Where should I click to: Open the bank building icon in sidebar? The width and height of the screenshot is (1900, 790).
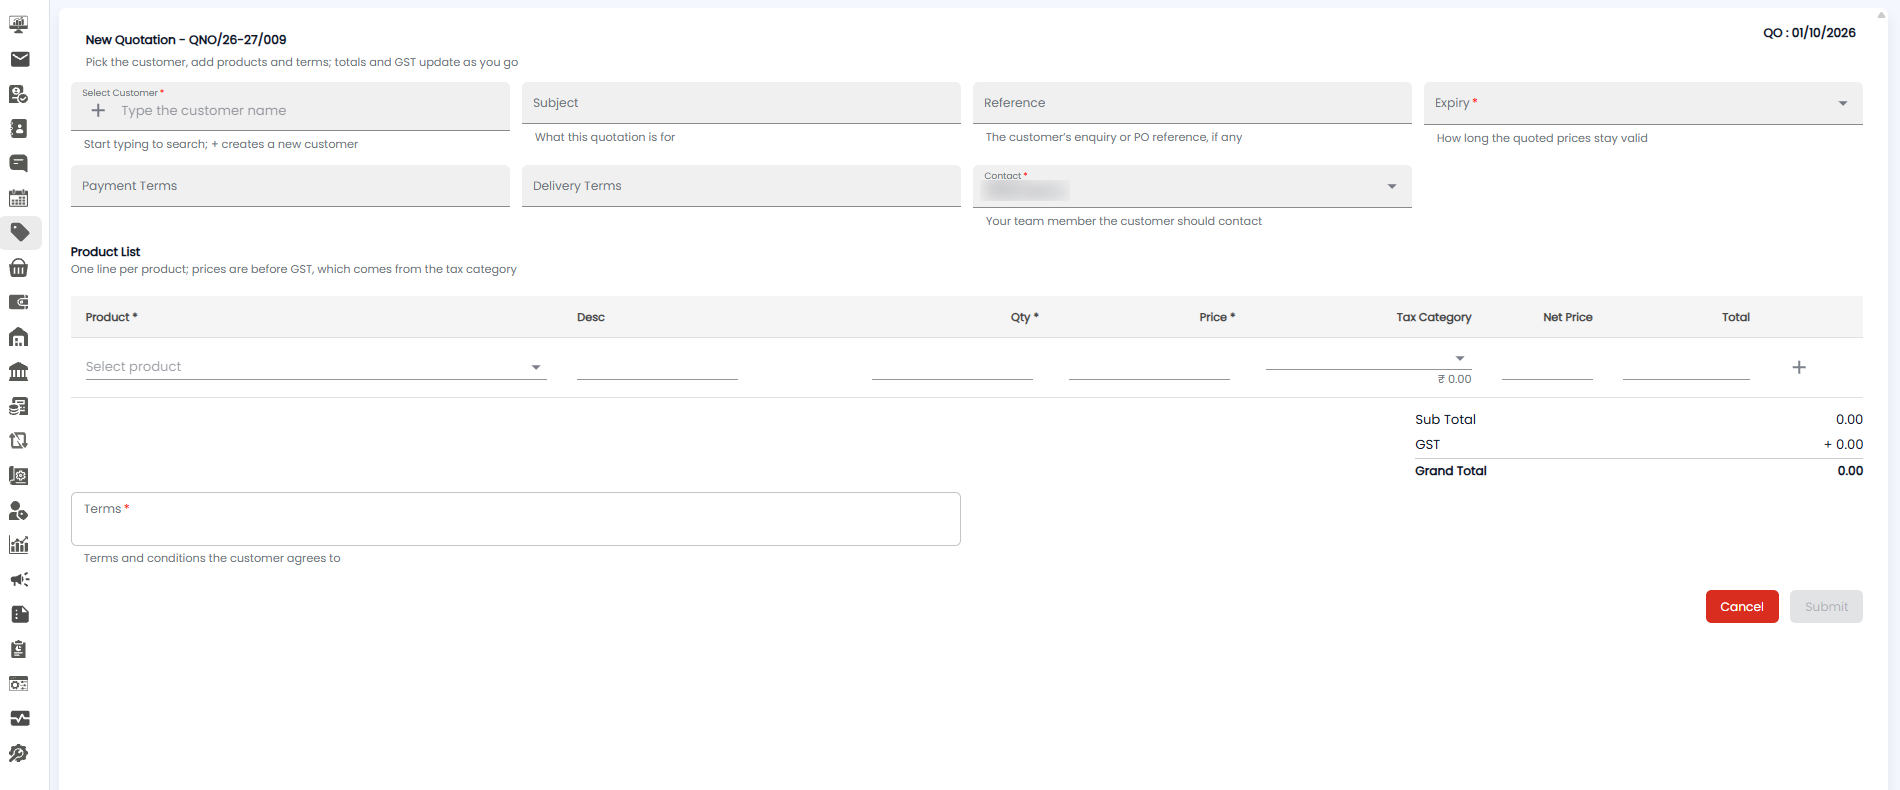pyautogui.click(x=19, y=371)
